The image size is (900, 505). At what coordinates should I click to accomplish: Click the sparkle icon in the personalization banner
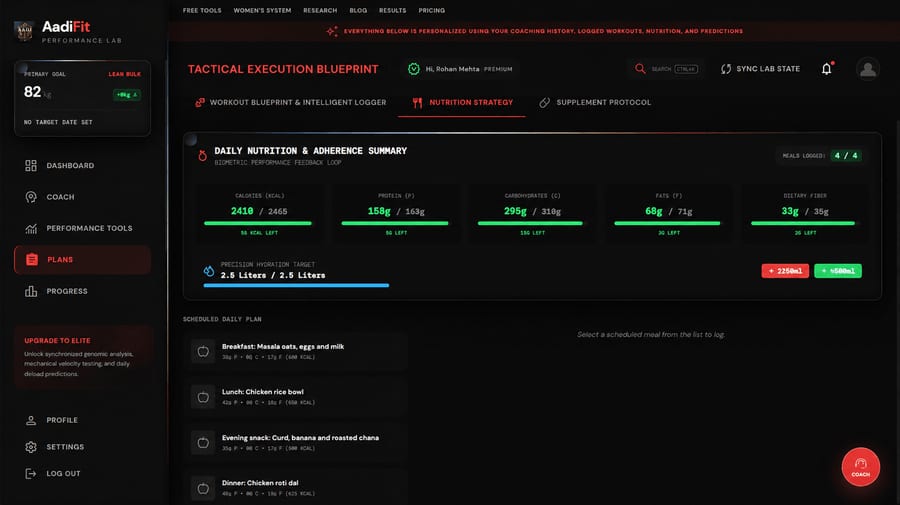[332, 31]
